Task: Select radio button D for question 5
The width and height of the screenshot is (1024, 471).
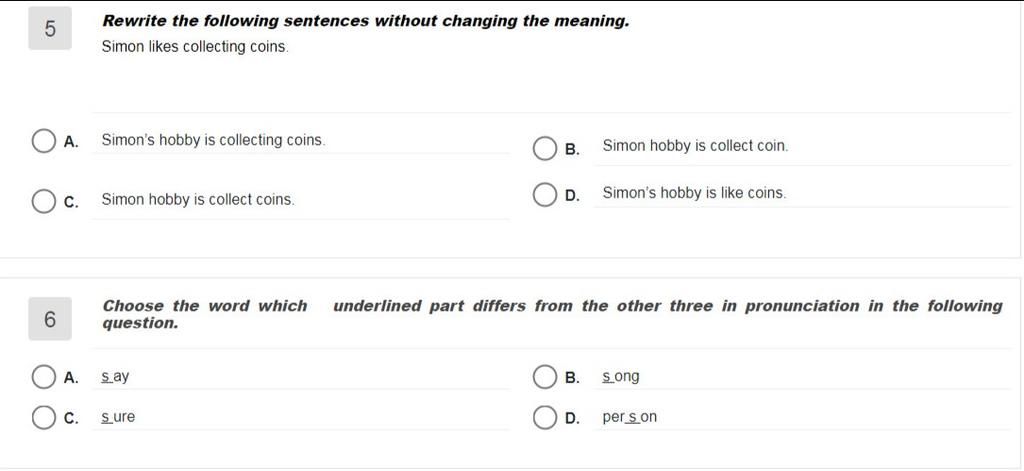Action: click(544, 194)
